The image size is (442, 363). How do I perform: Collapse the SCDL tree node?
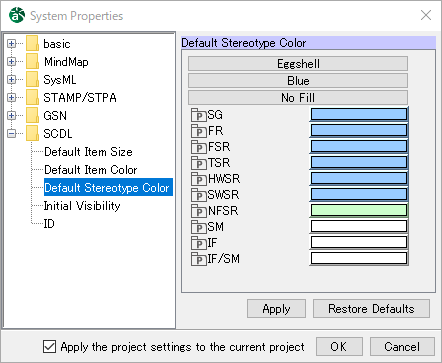point(11,134)
